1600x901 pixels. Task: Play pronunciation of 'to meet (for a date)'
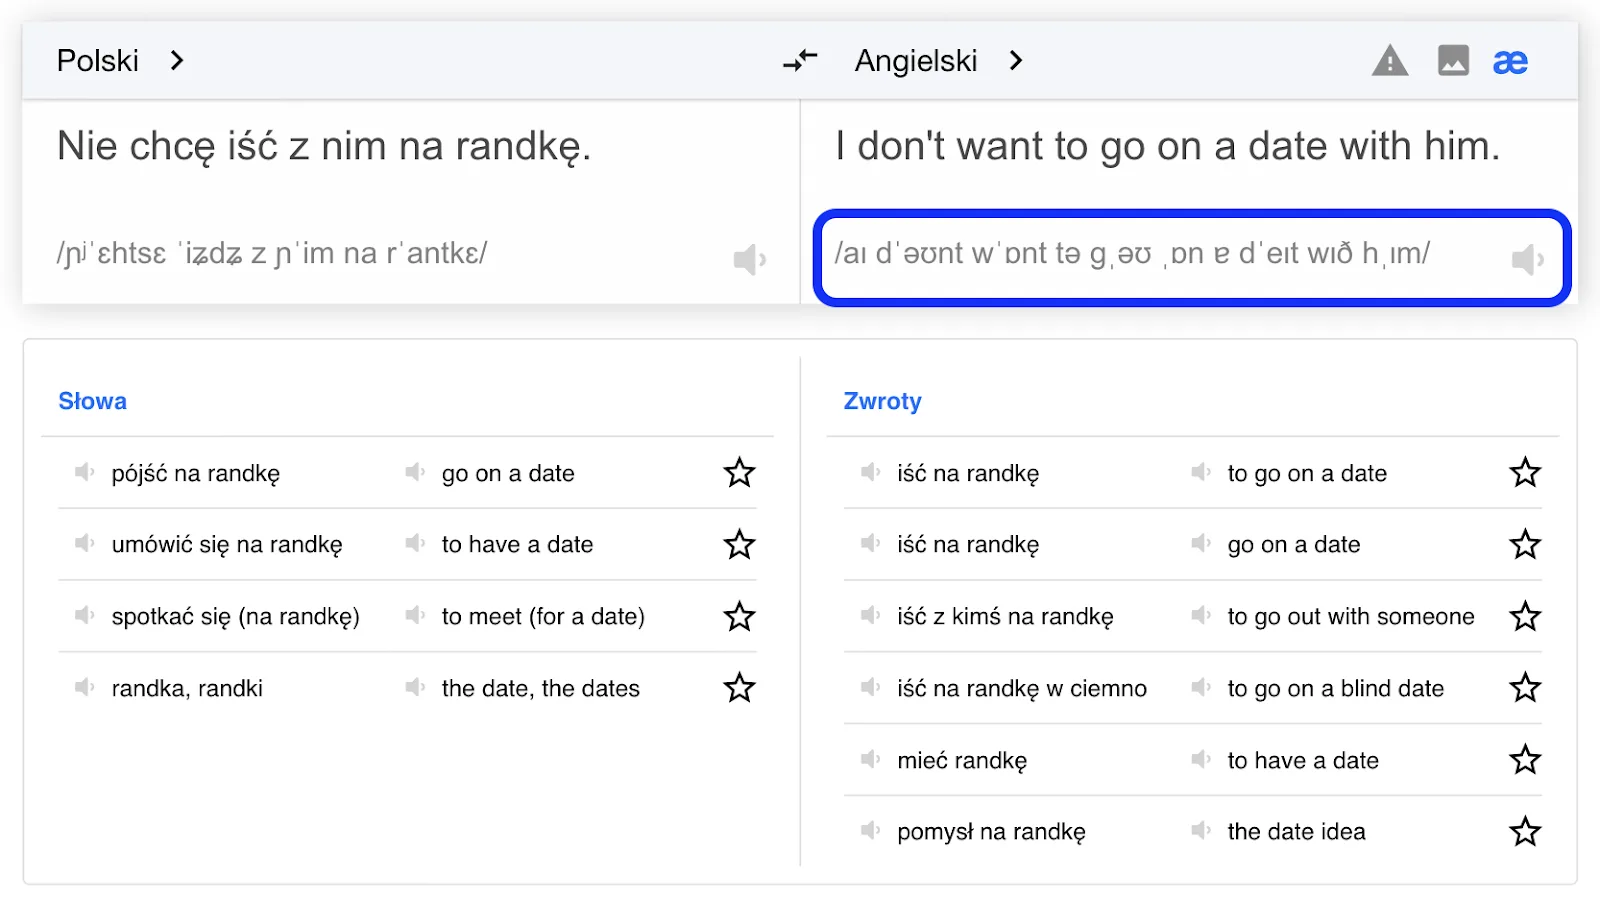414,615
